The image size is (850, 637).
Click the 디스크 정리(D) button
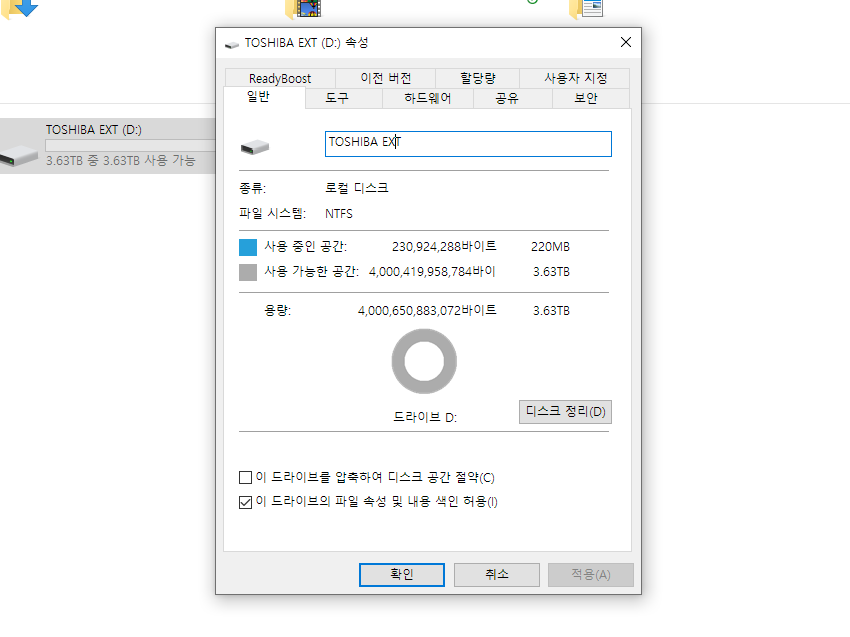click(565, 411)
